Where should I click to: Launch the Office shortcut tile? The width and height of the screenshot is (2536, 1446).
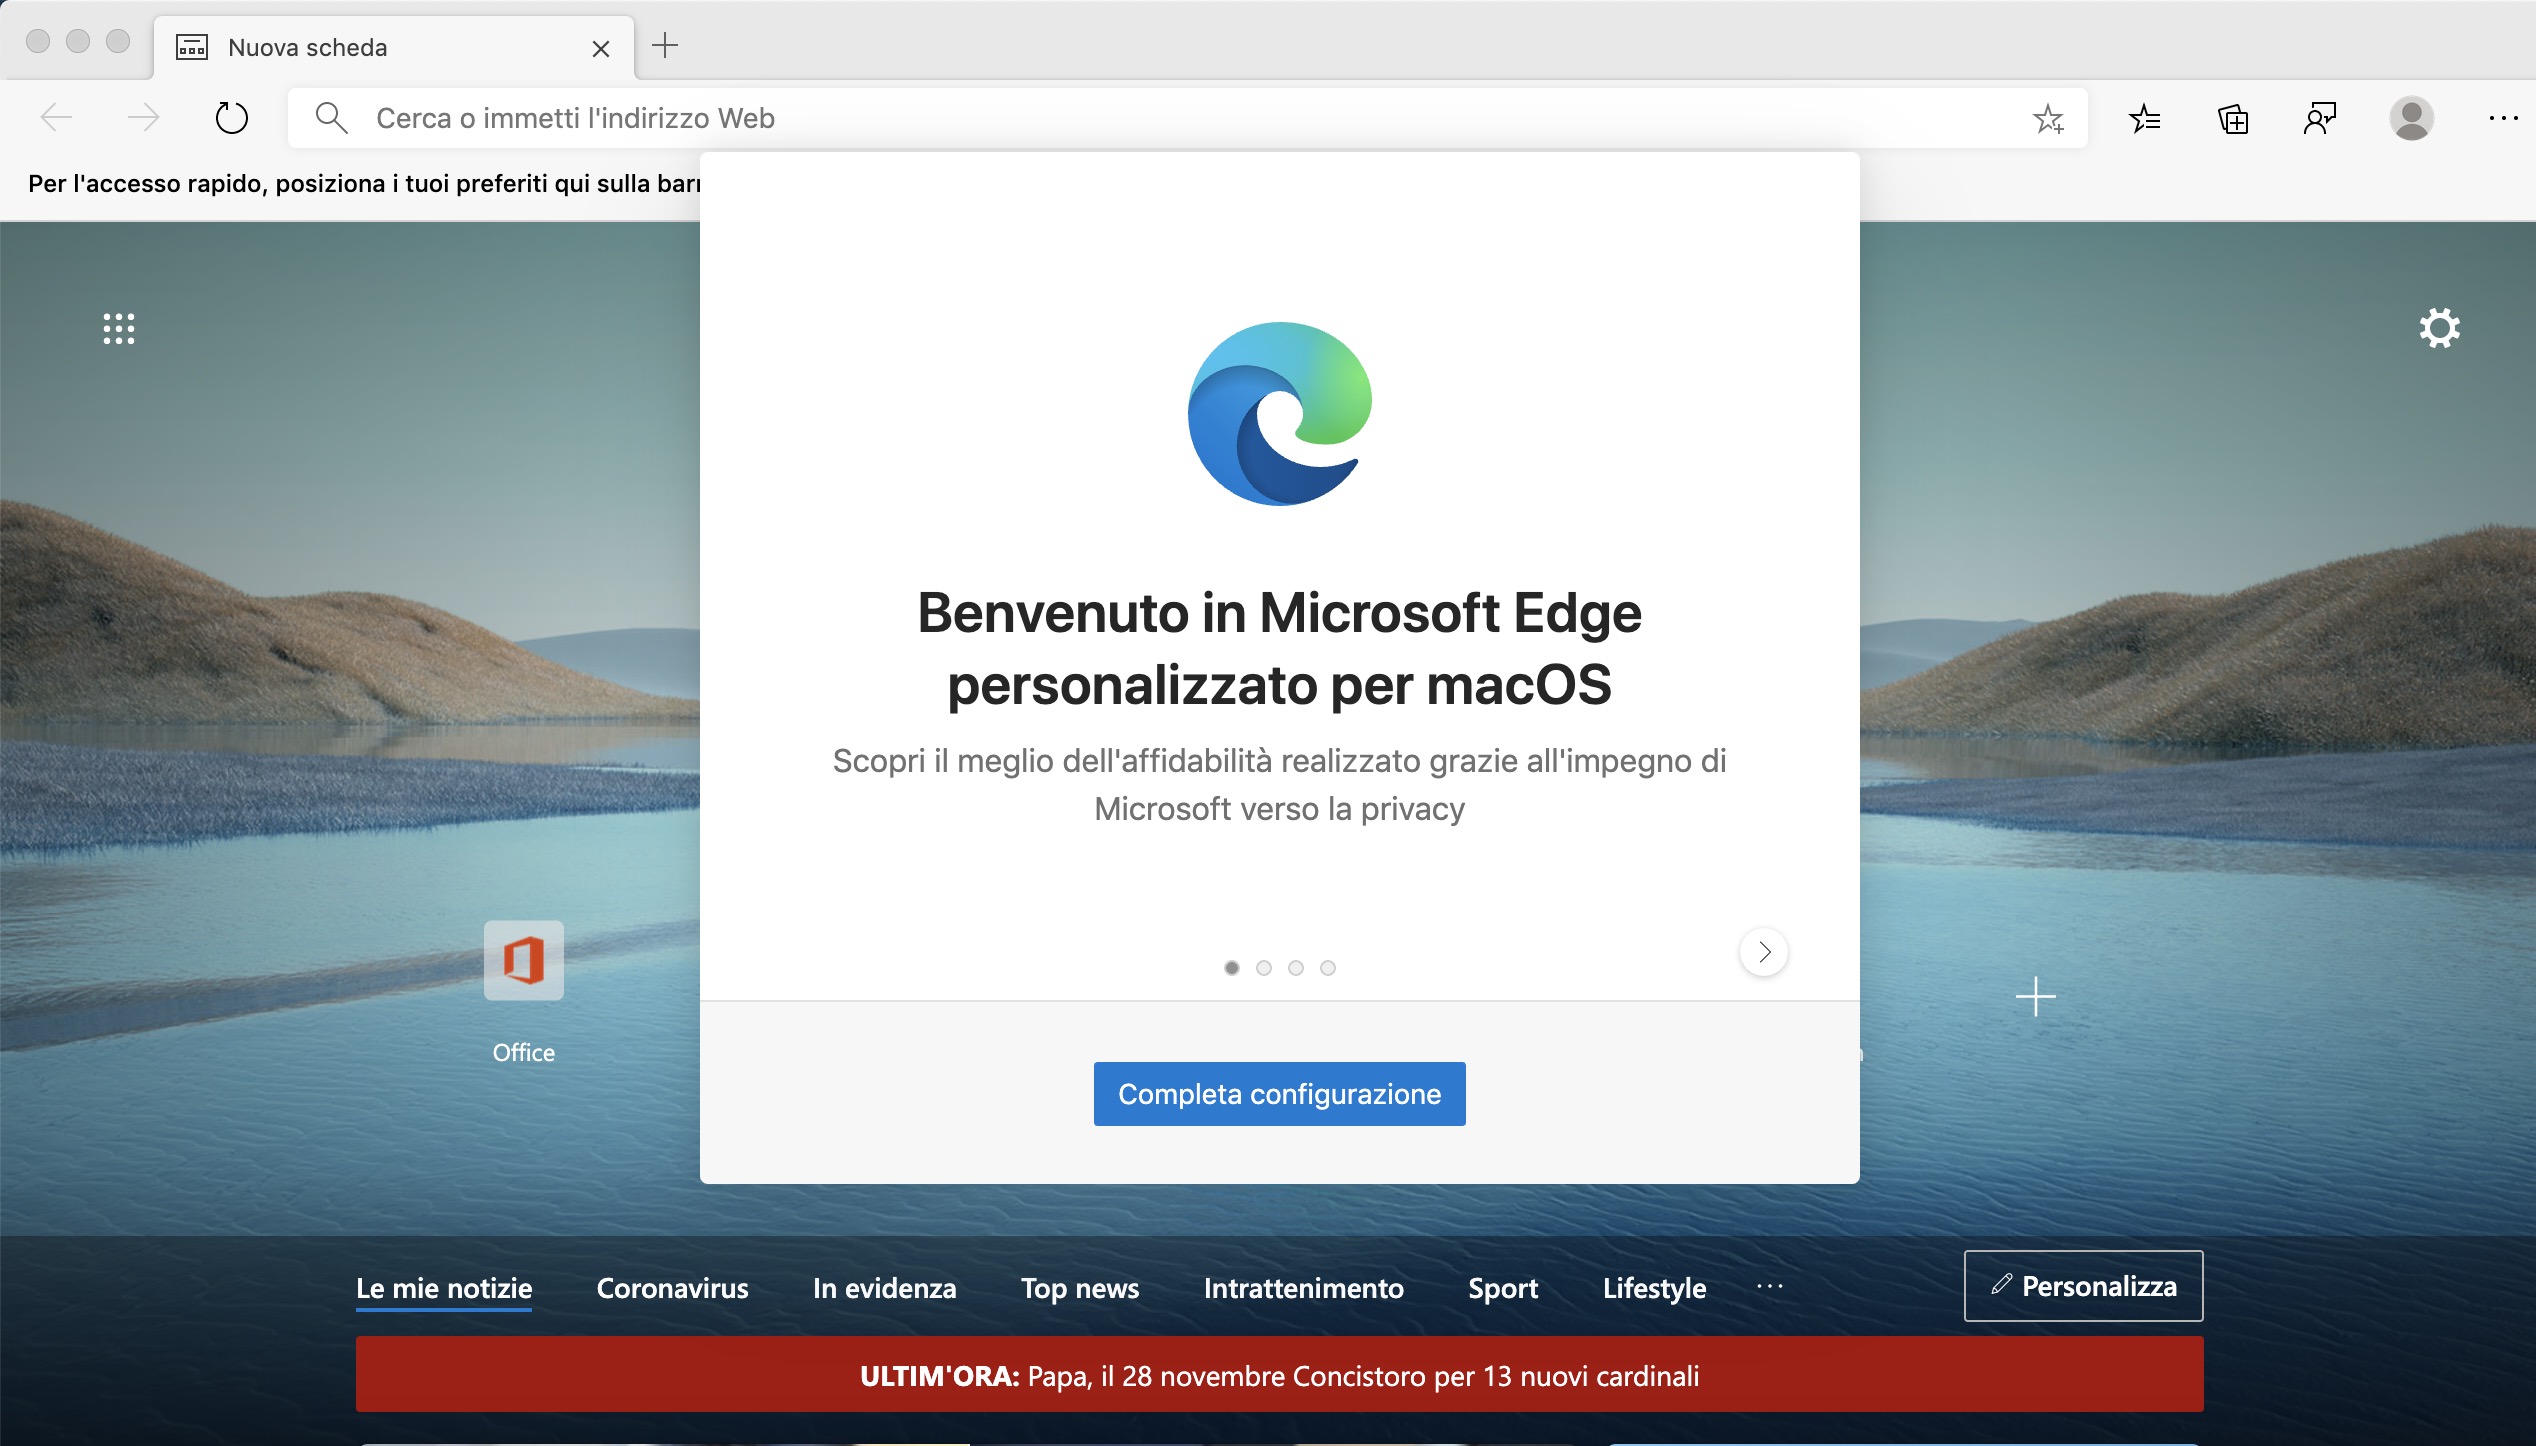[522, 961]
